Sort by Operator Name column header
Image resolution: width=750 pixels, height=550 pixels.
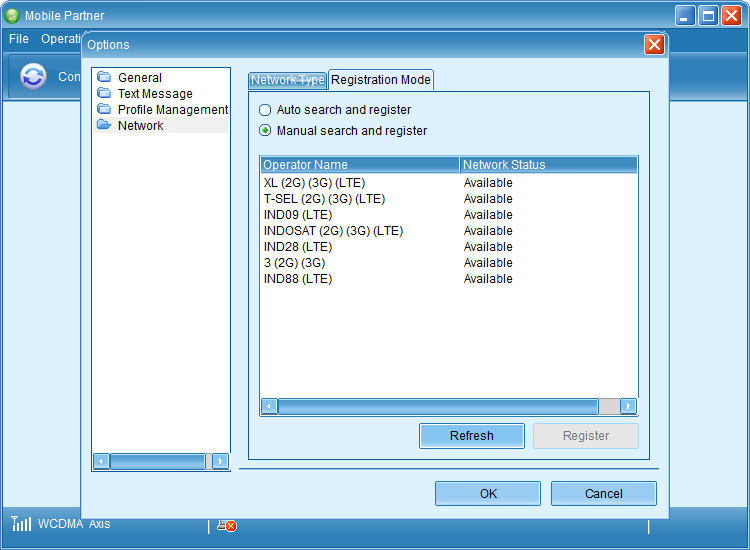(x=359, y=165)
